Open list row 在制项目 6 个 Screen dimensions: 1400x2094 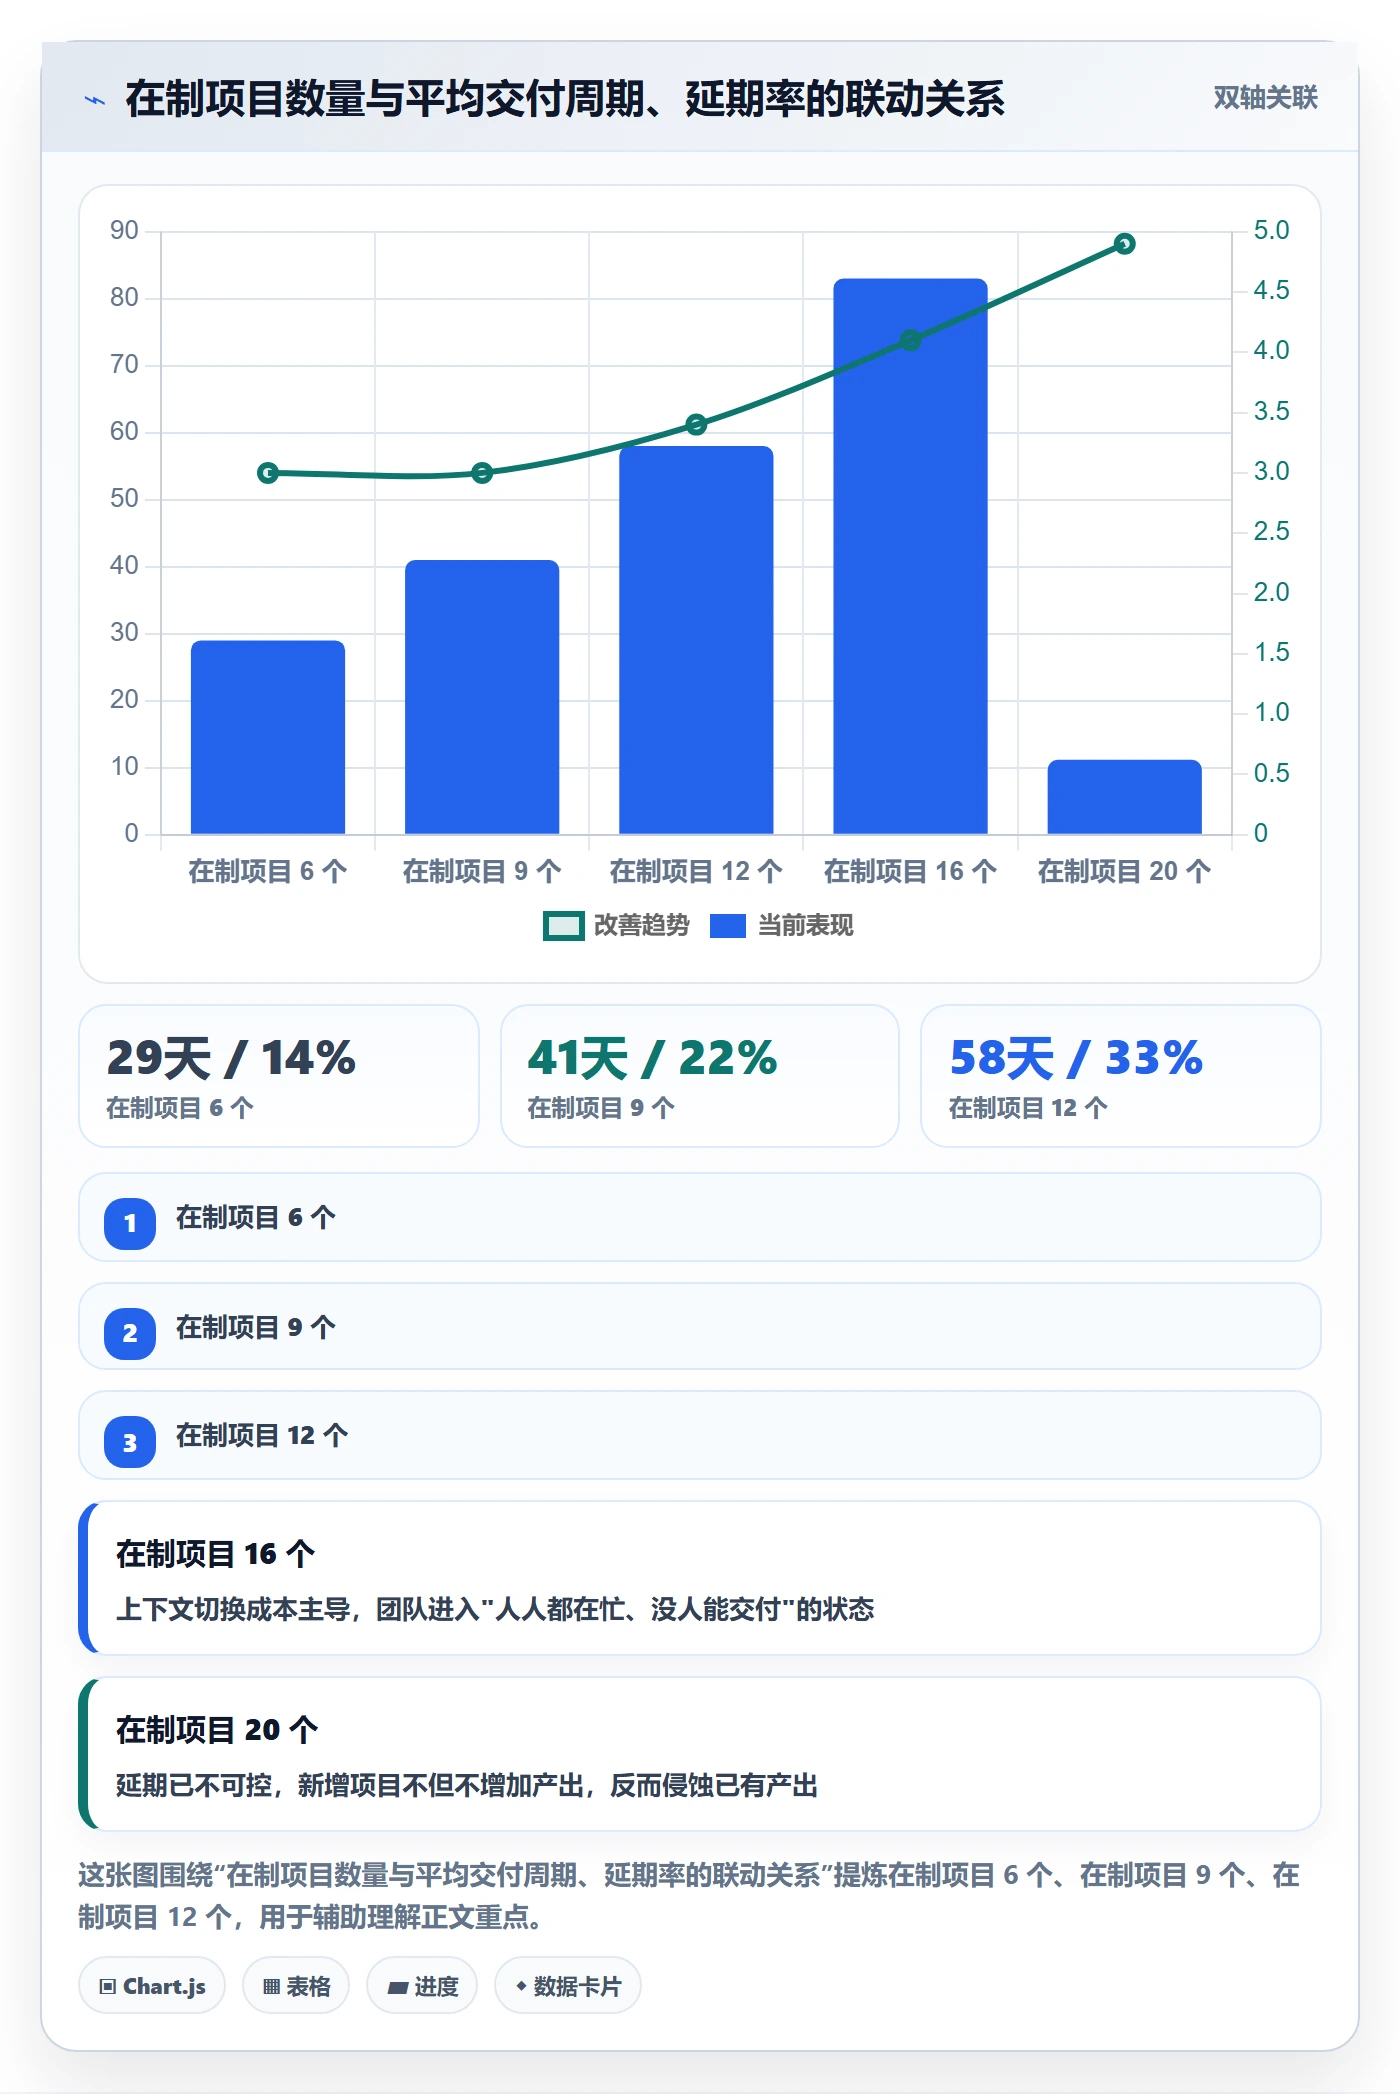pyautogui.click(x=700, y=1218)
